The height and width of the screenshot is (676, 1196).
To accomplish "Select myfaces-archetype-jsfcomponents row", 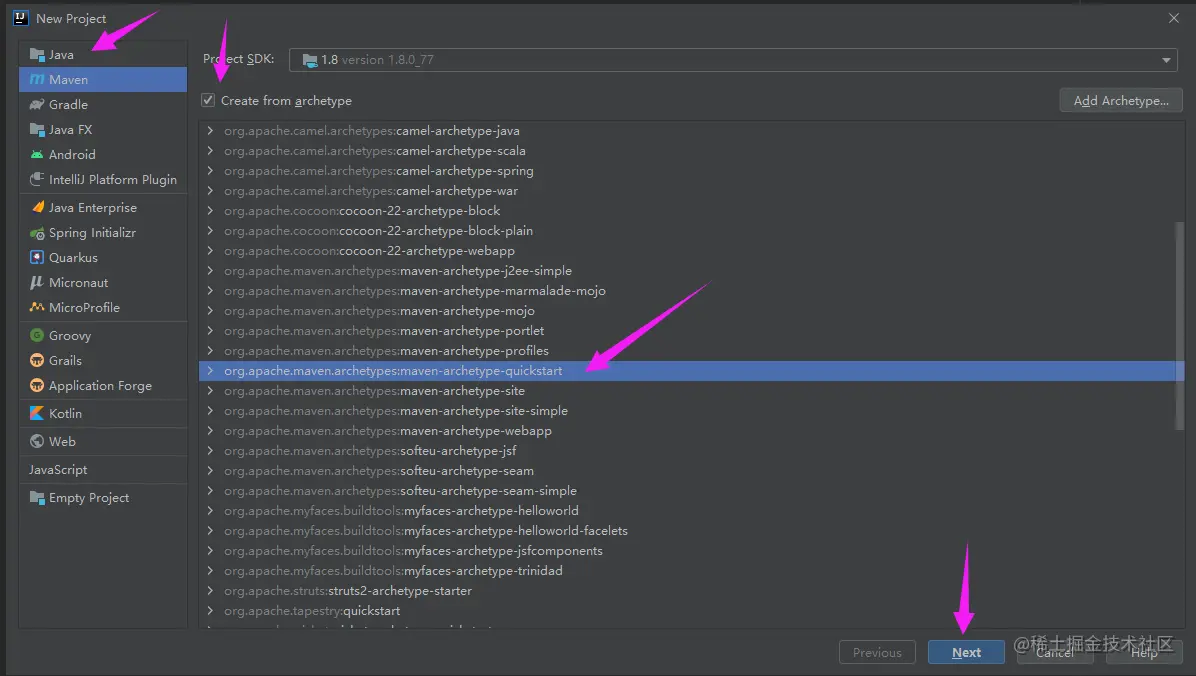I will click(x=691, y=551).
